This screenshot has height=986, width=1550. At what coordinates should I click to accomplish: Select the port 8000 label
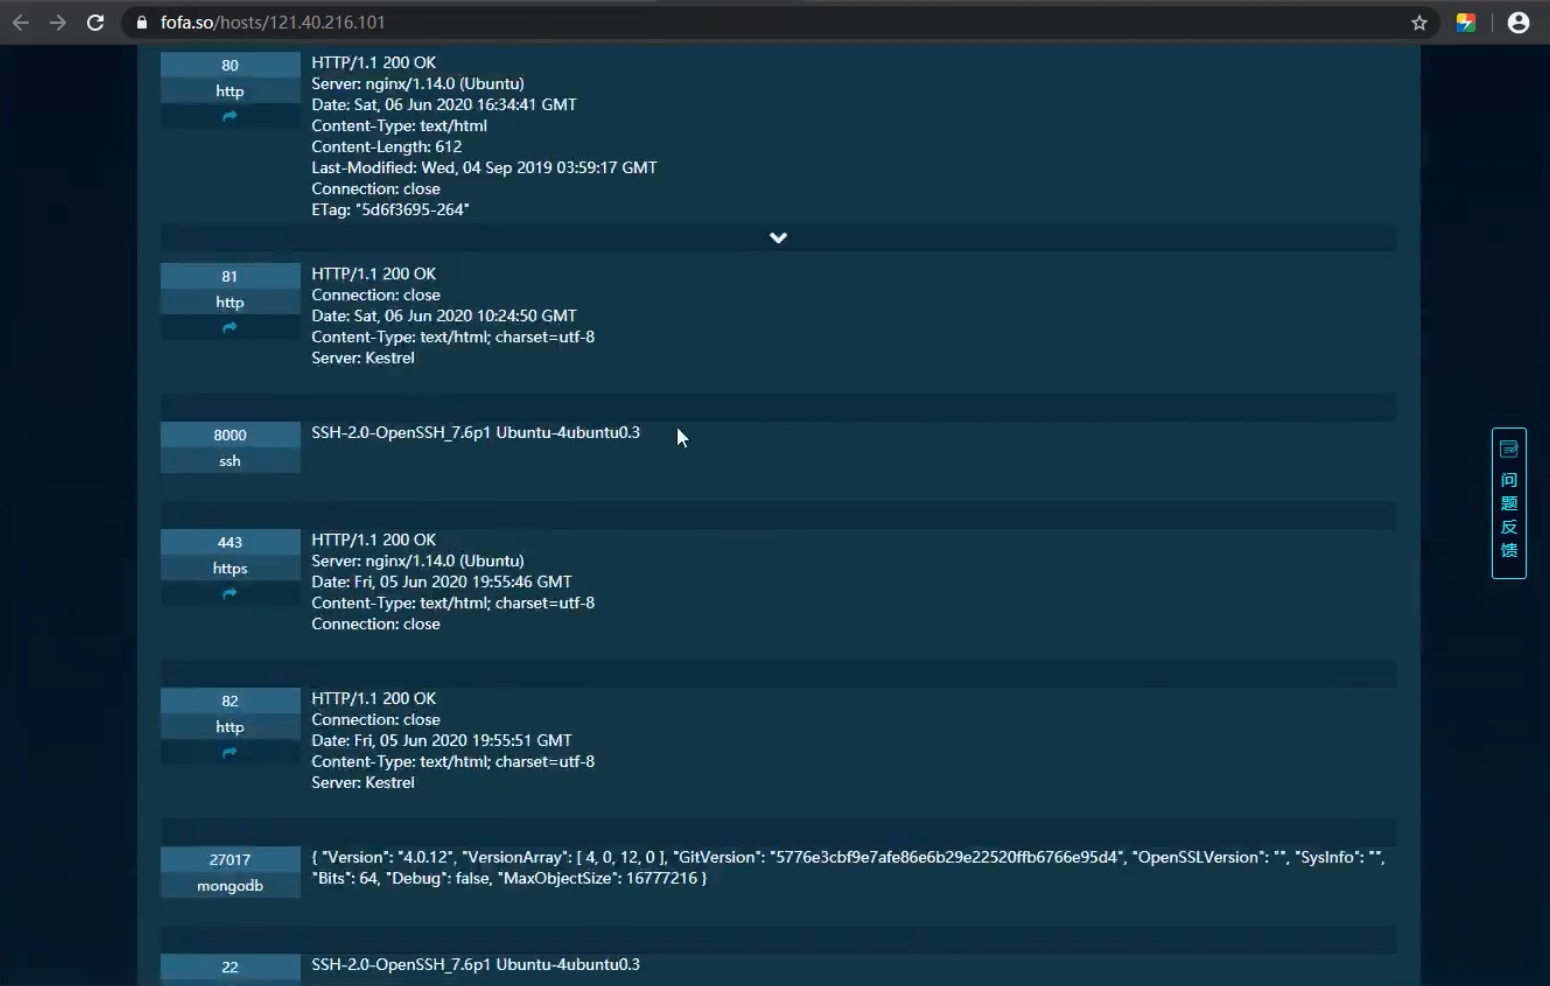coord(230,435)
